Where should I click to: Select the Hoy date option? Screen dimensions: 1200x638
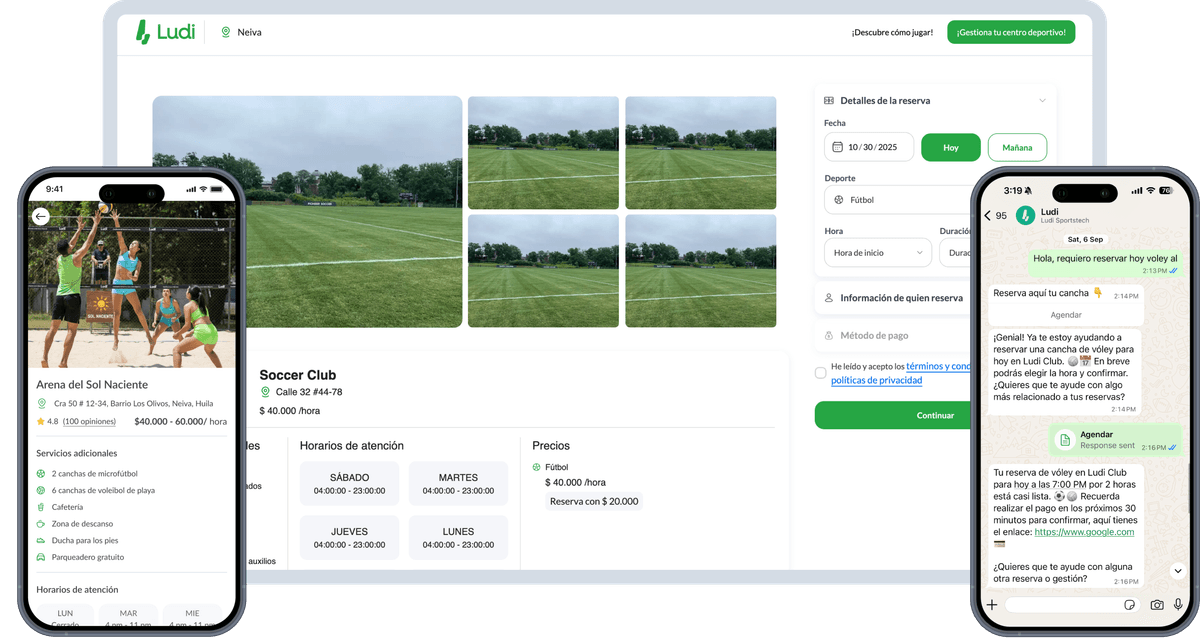[x=950, y=147]
